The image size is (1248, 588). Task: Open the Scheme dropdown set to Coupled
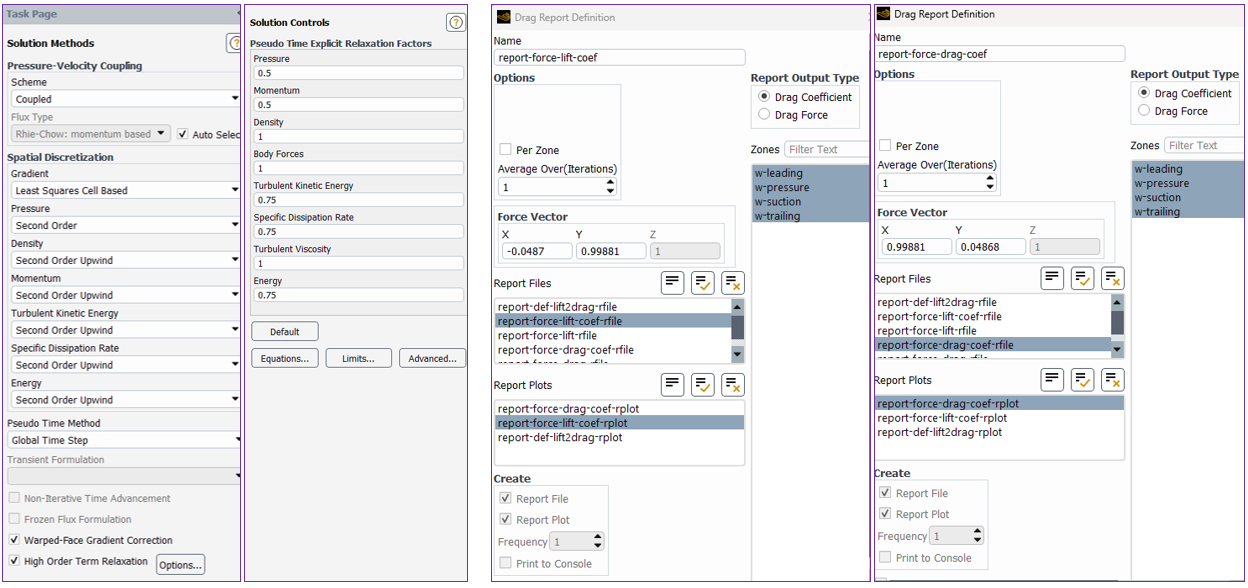point(126,99)
